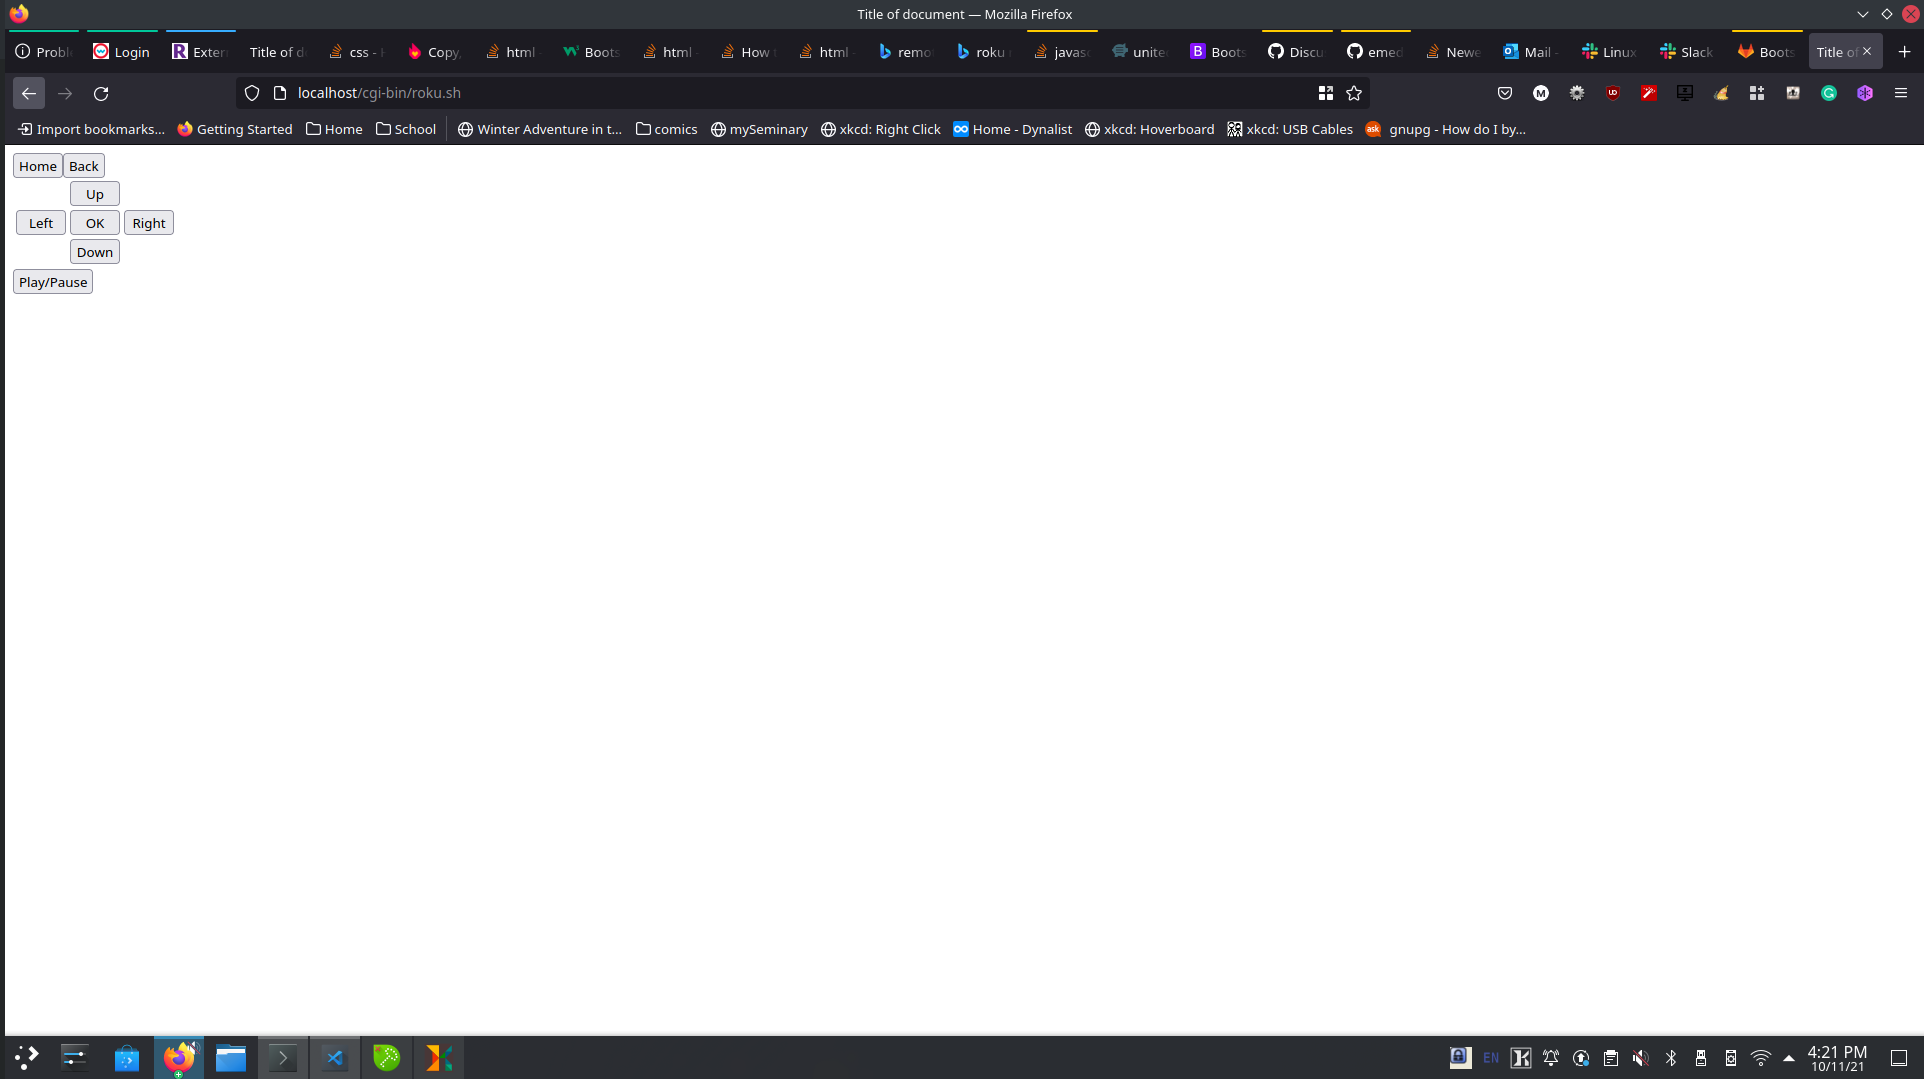Bookmark this page with the star icon
Viewport: 1924px width, 1079px height.
pos(1354,93)
